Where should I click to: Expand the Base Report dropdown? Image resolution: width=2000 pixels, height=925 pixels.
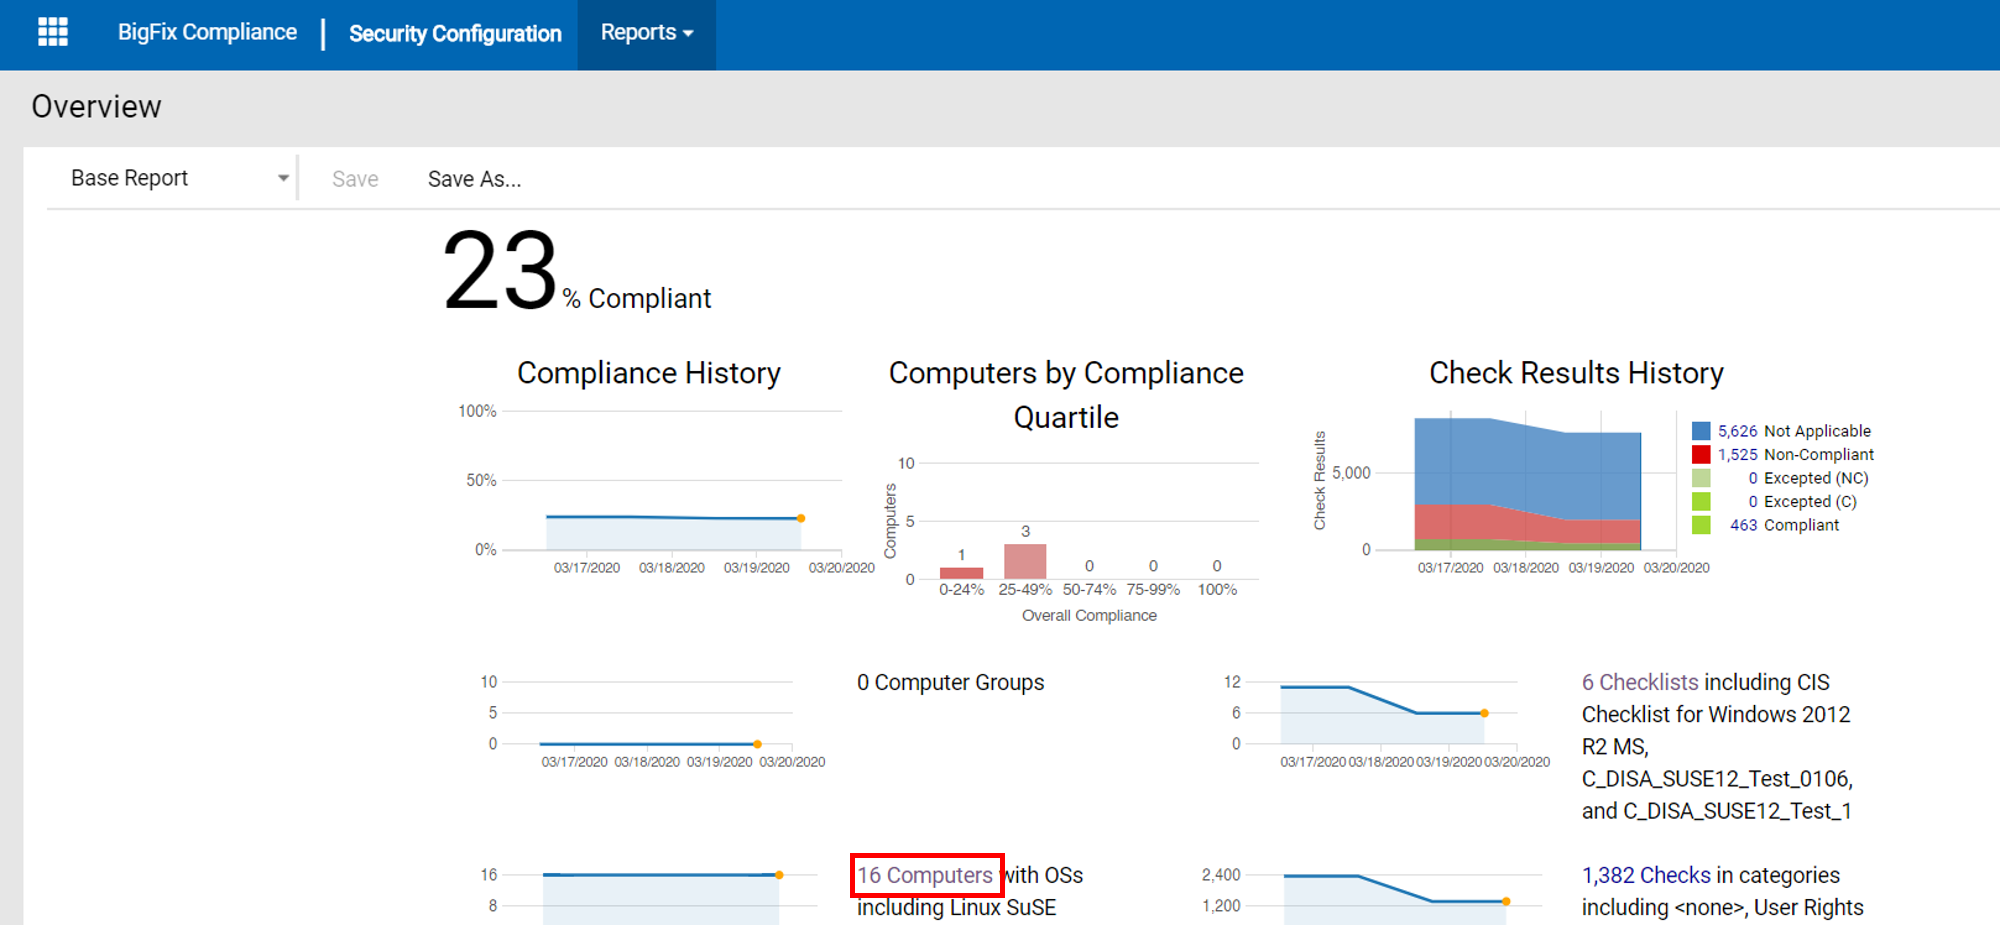click(178, 178)
